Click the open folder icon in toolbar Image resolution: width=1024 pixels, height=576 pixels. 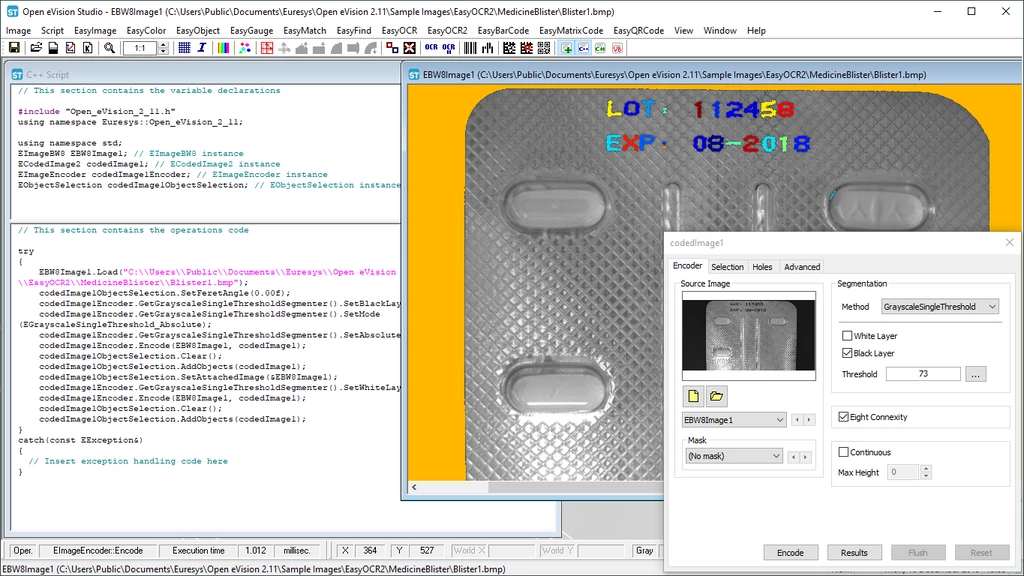[37, 48]
